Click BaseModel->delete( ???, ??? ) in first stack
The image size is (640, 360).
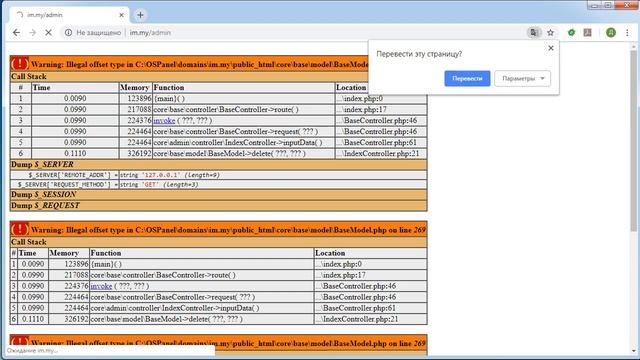click(229, 153)
